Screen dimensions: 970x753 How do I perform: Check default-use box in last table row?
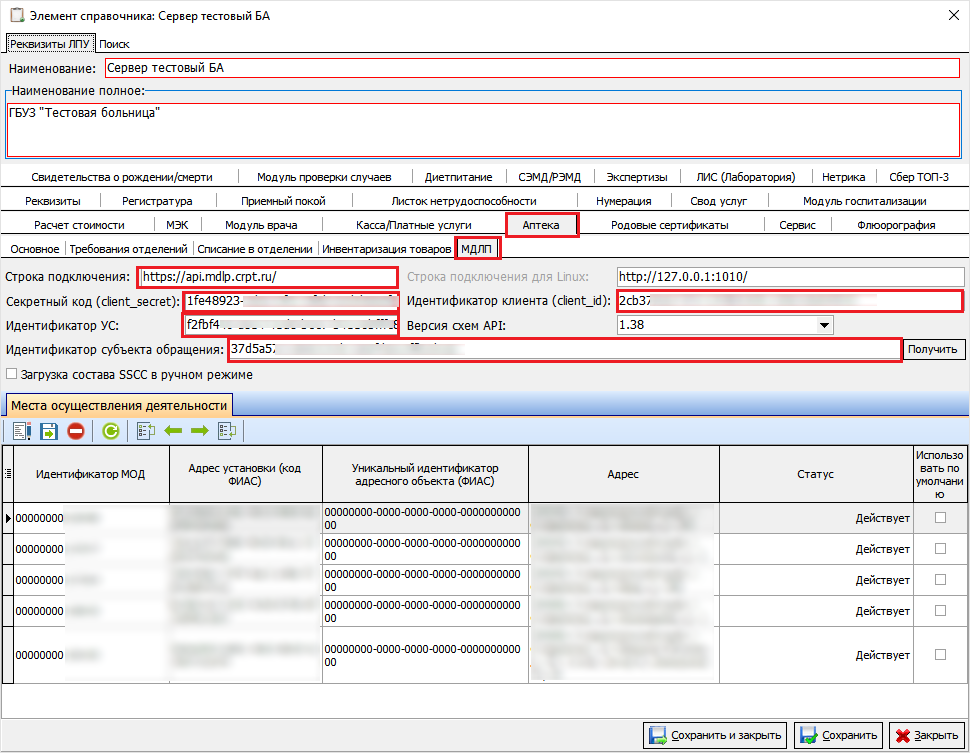click(x=939, y=654)
